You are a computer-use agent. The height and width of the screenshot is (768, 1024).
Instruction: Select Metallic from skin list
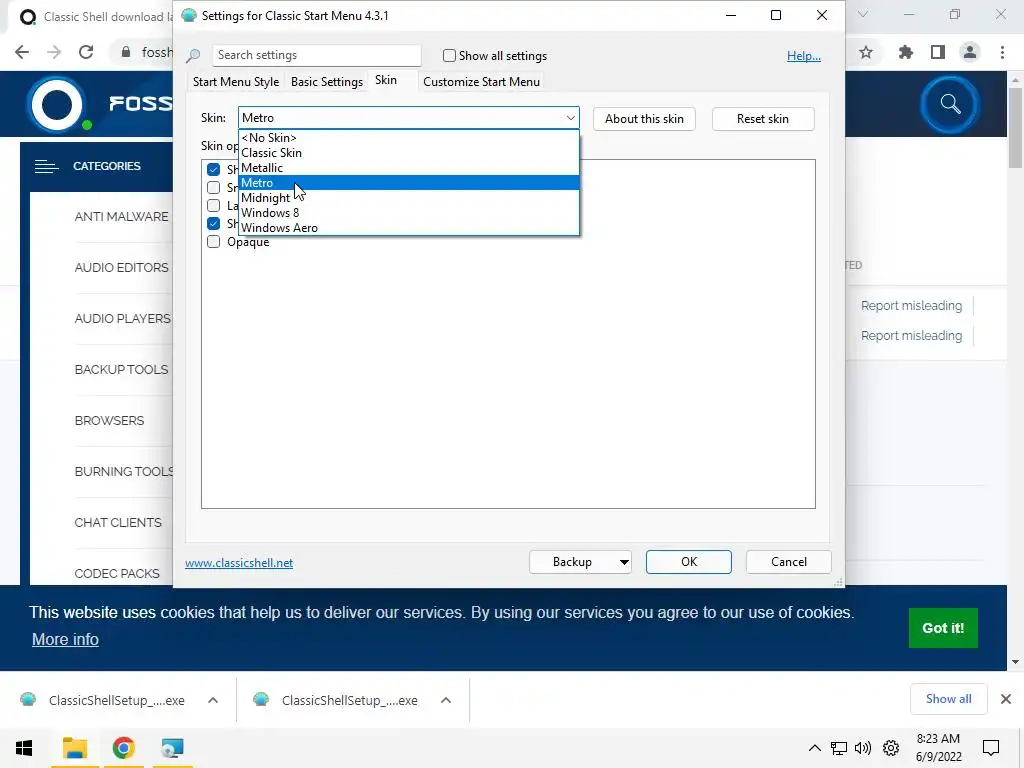point(409,168)
